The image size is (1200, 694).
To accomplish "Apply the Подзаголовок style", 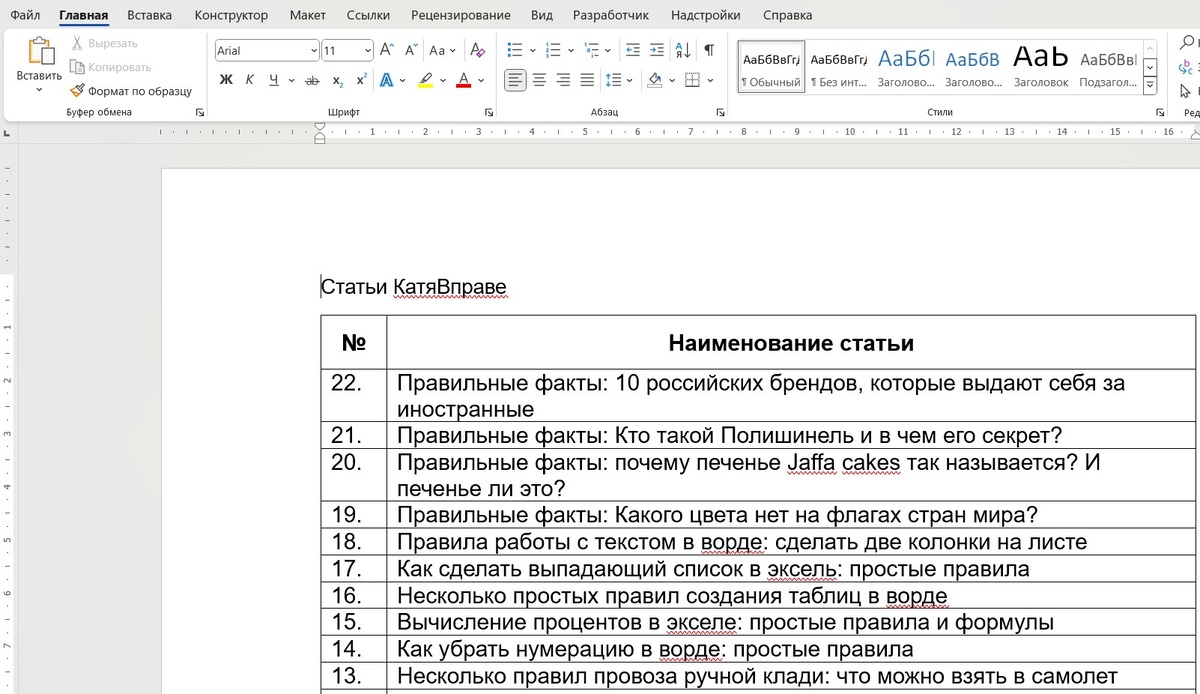I will [1108, 67].
